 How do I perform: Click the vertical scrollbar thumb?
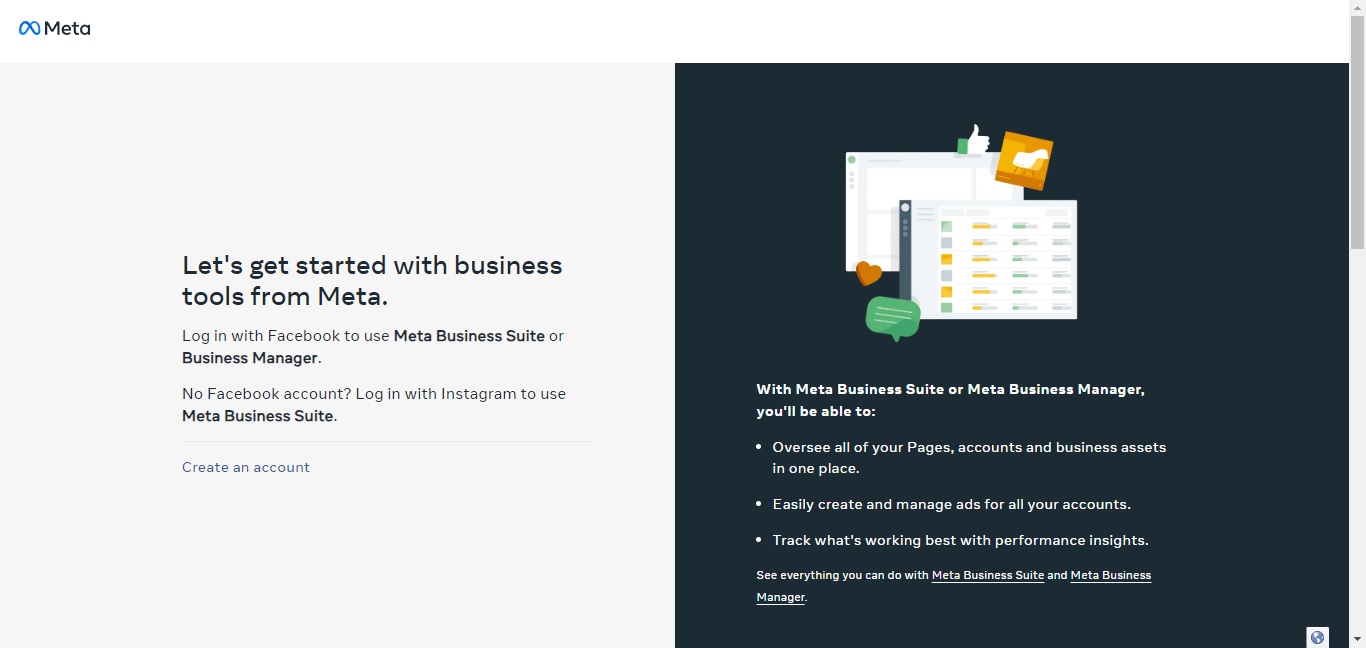(1357, 132)
